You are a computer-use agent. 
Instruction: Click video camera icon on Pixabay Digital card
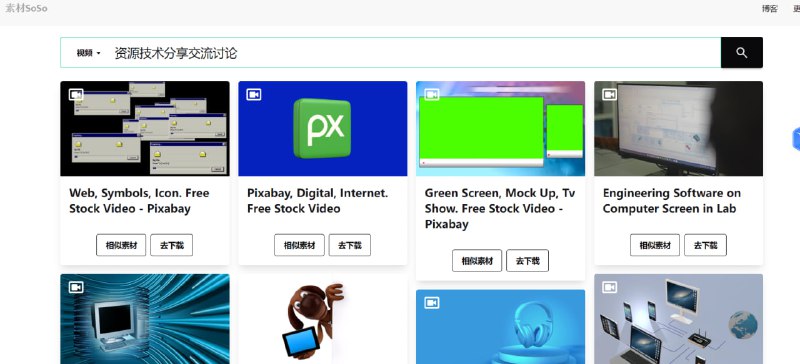(x=254, y=94)
